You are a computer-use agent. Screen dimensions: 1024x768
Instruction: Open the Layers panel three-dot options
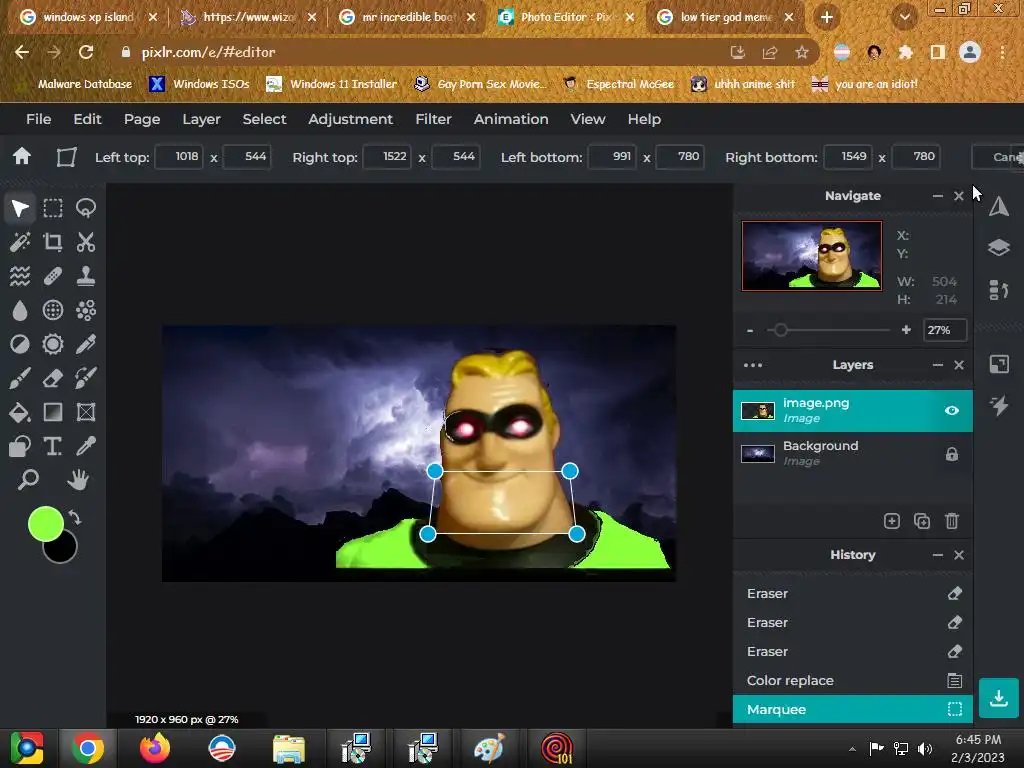click(753, 365)
